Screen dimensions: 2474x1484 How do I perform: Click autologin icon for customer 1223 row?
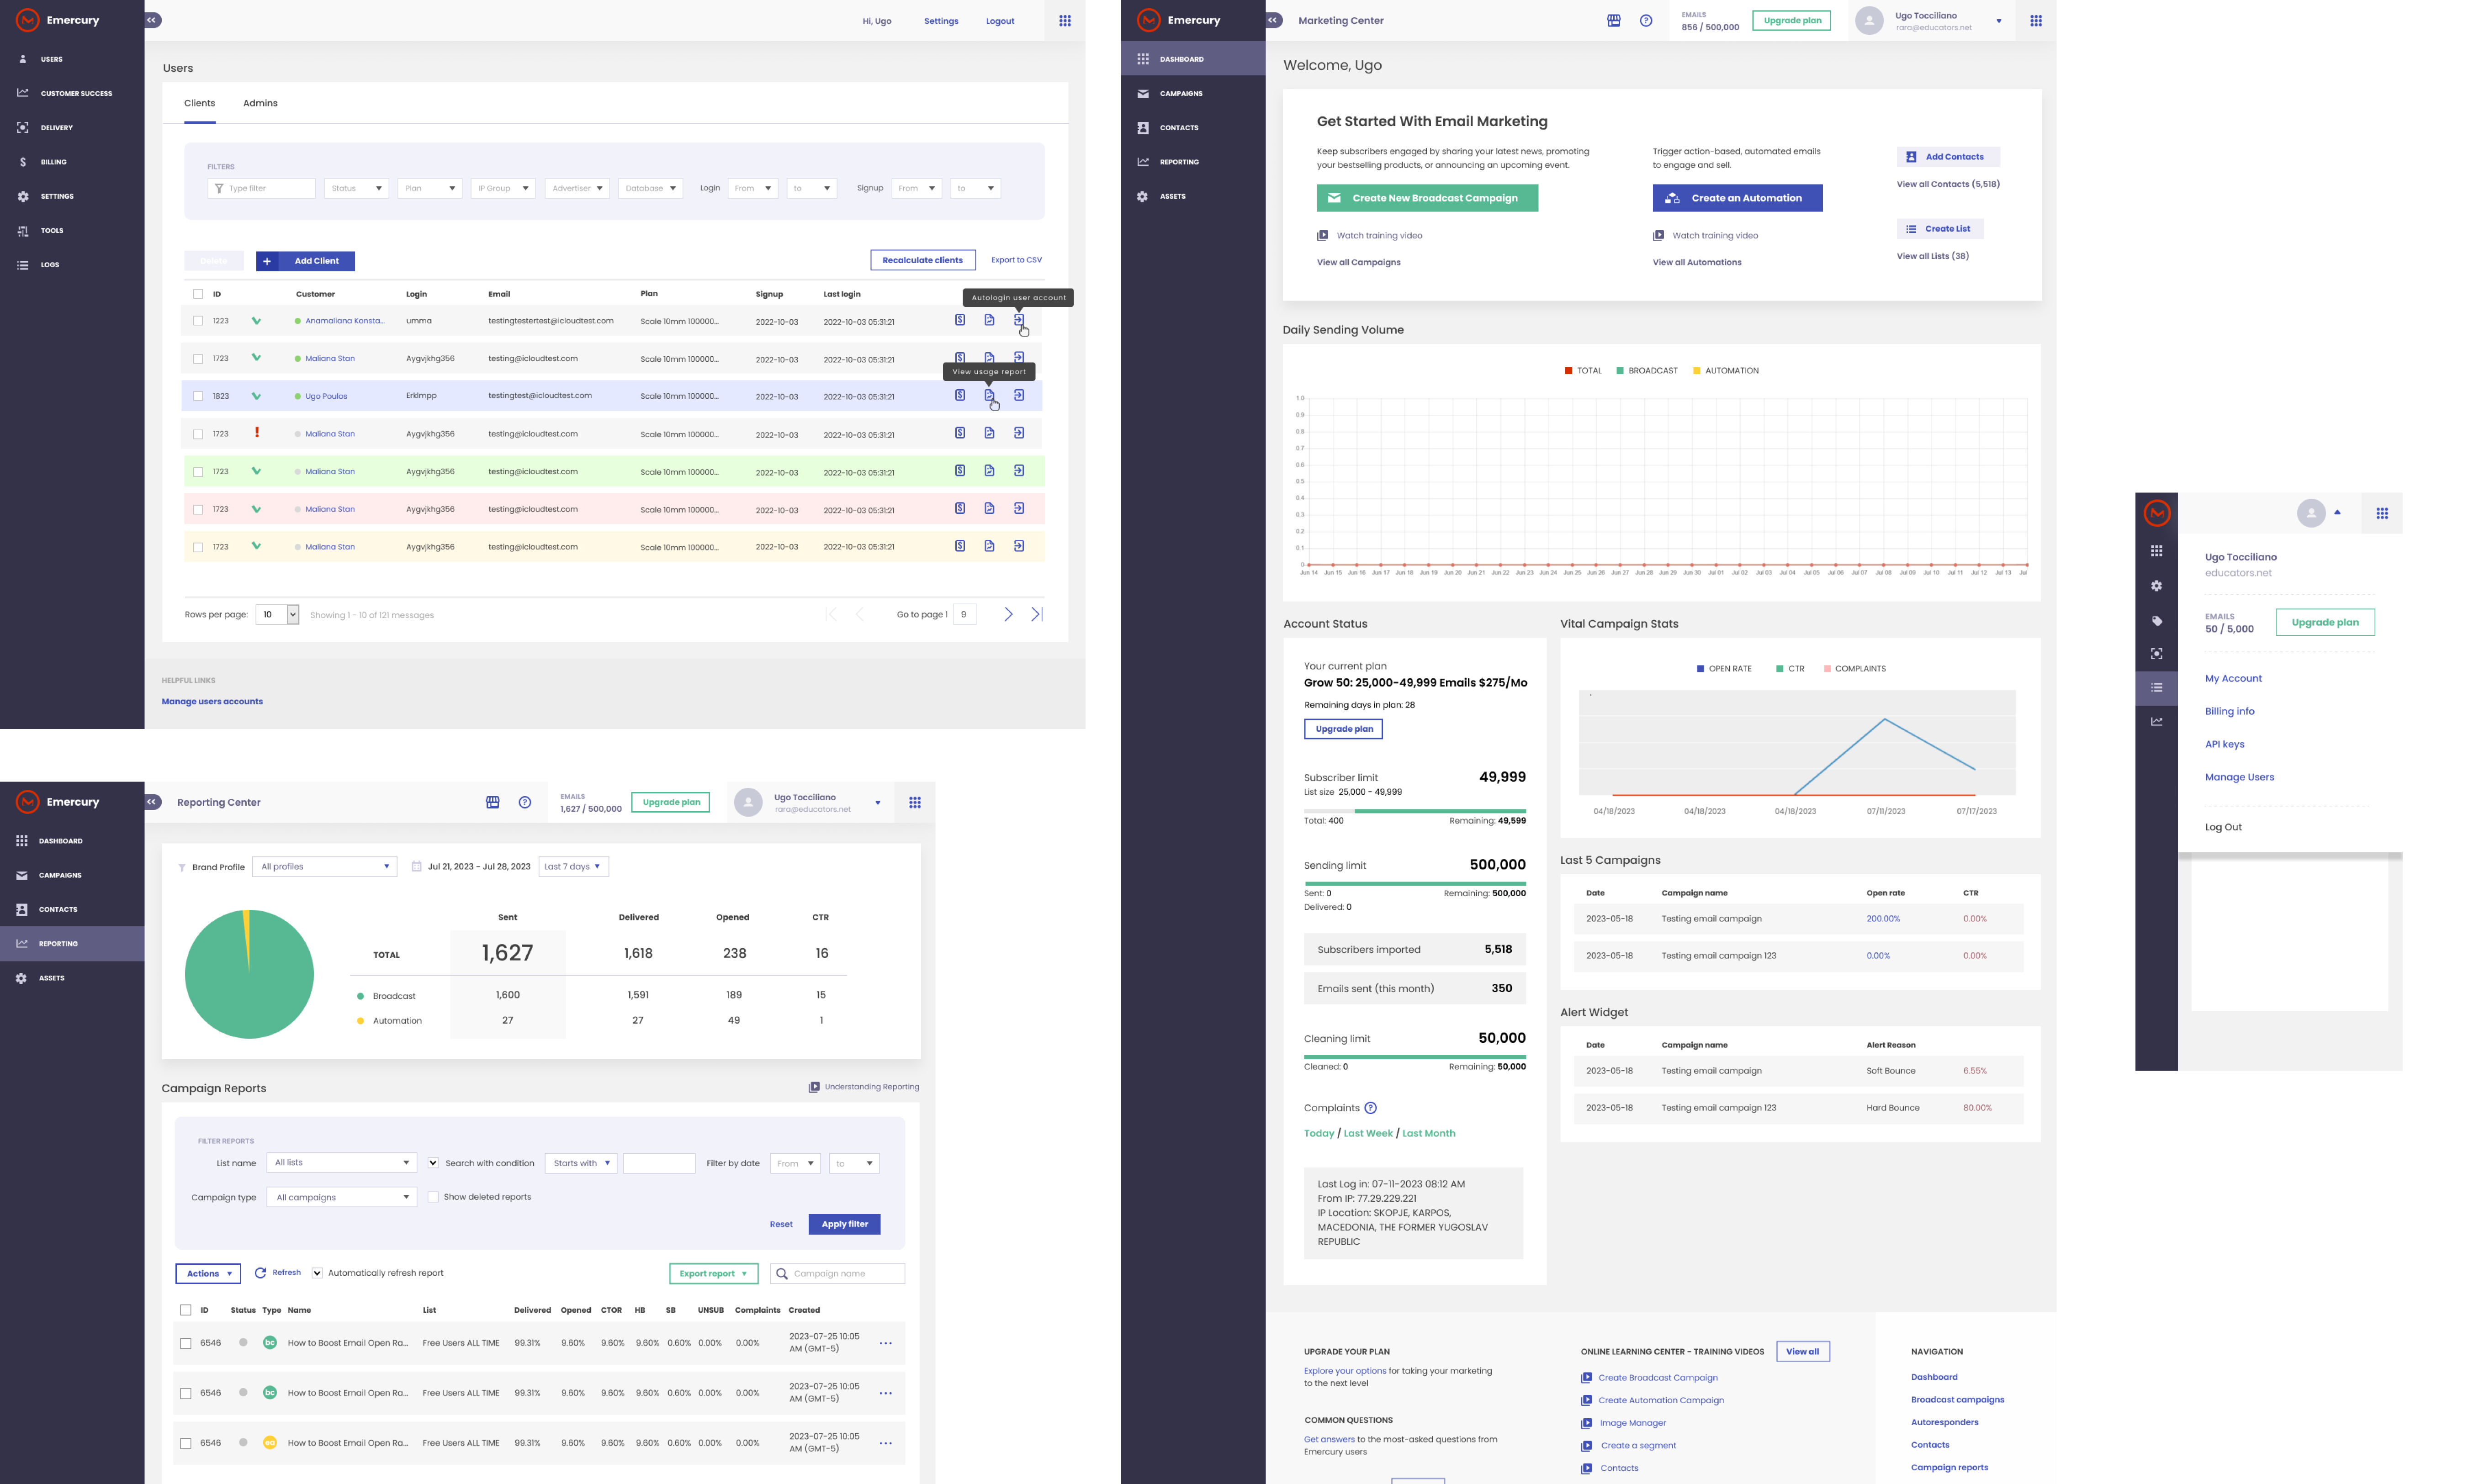tap(1018, 320)
